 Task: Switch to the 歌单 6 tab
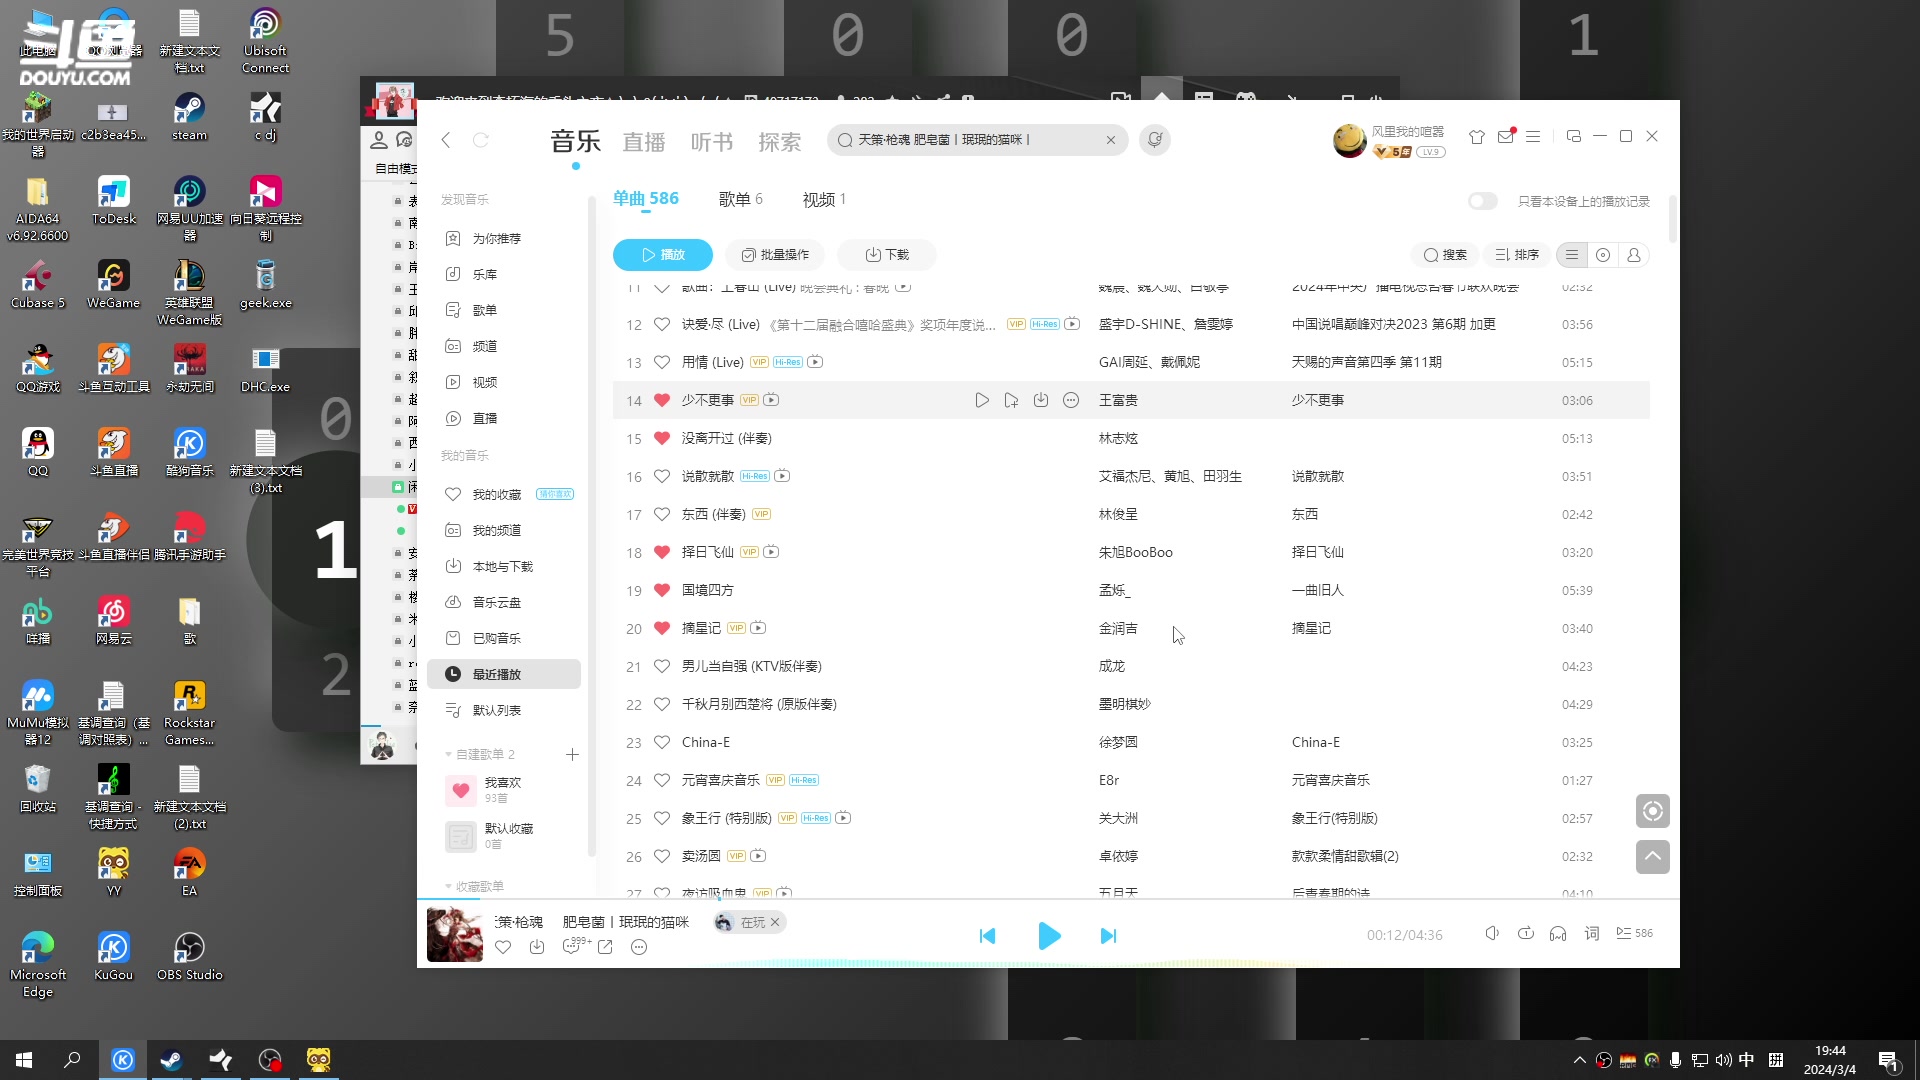pos(740,198)
